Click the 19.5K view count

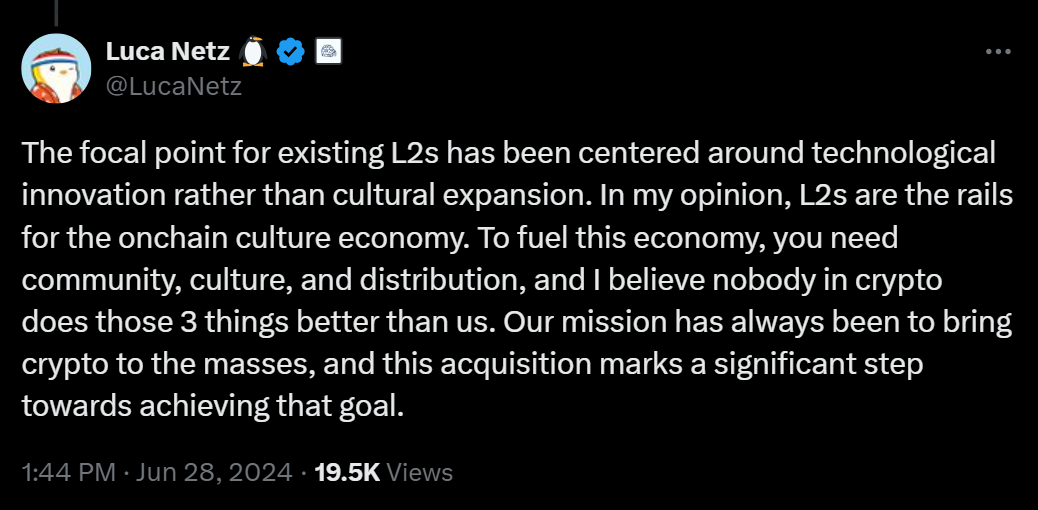click(347, 472)
